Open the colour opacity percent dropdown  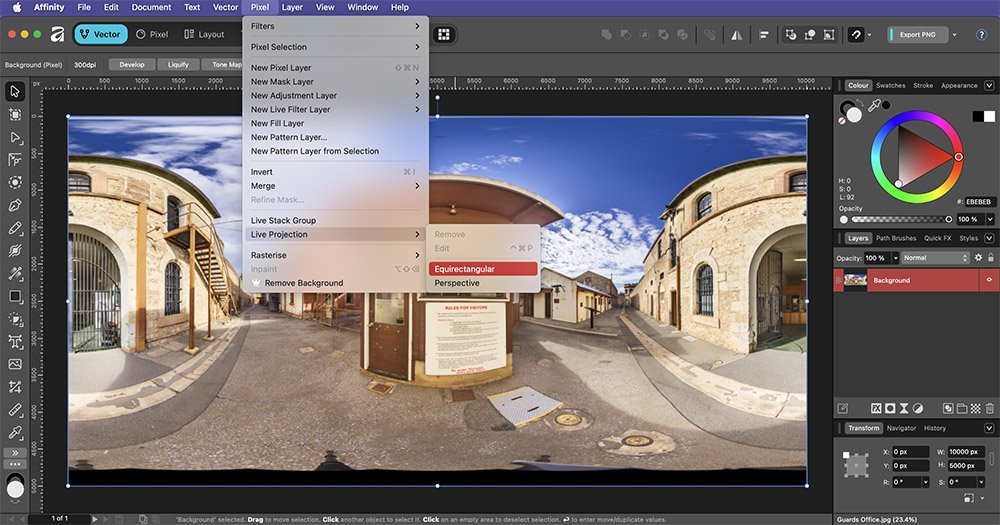pyautogui.click(x=990, y=219)
